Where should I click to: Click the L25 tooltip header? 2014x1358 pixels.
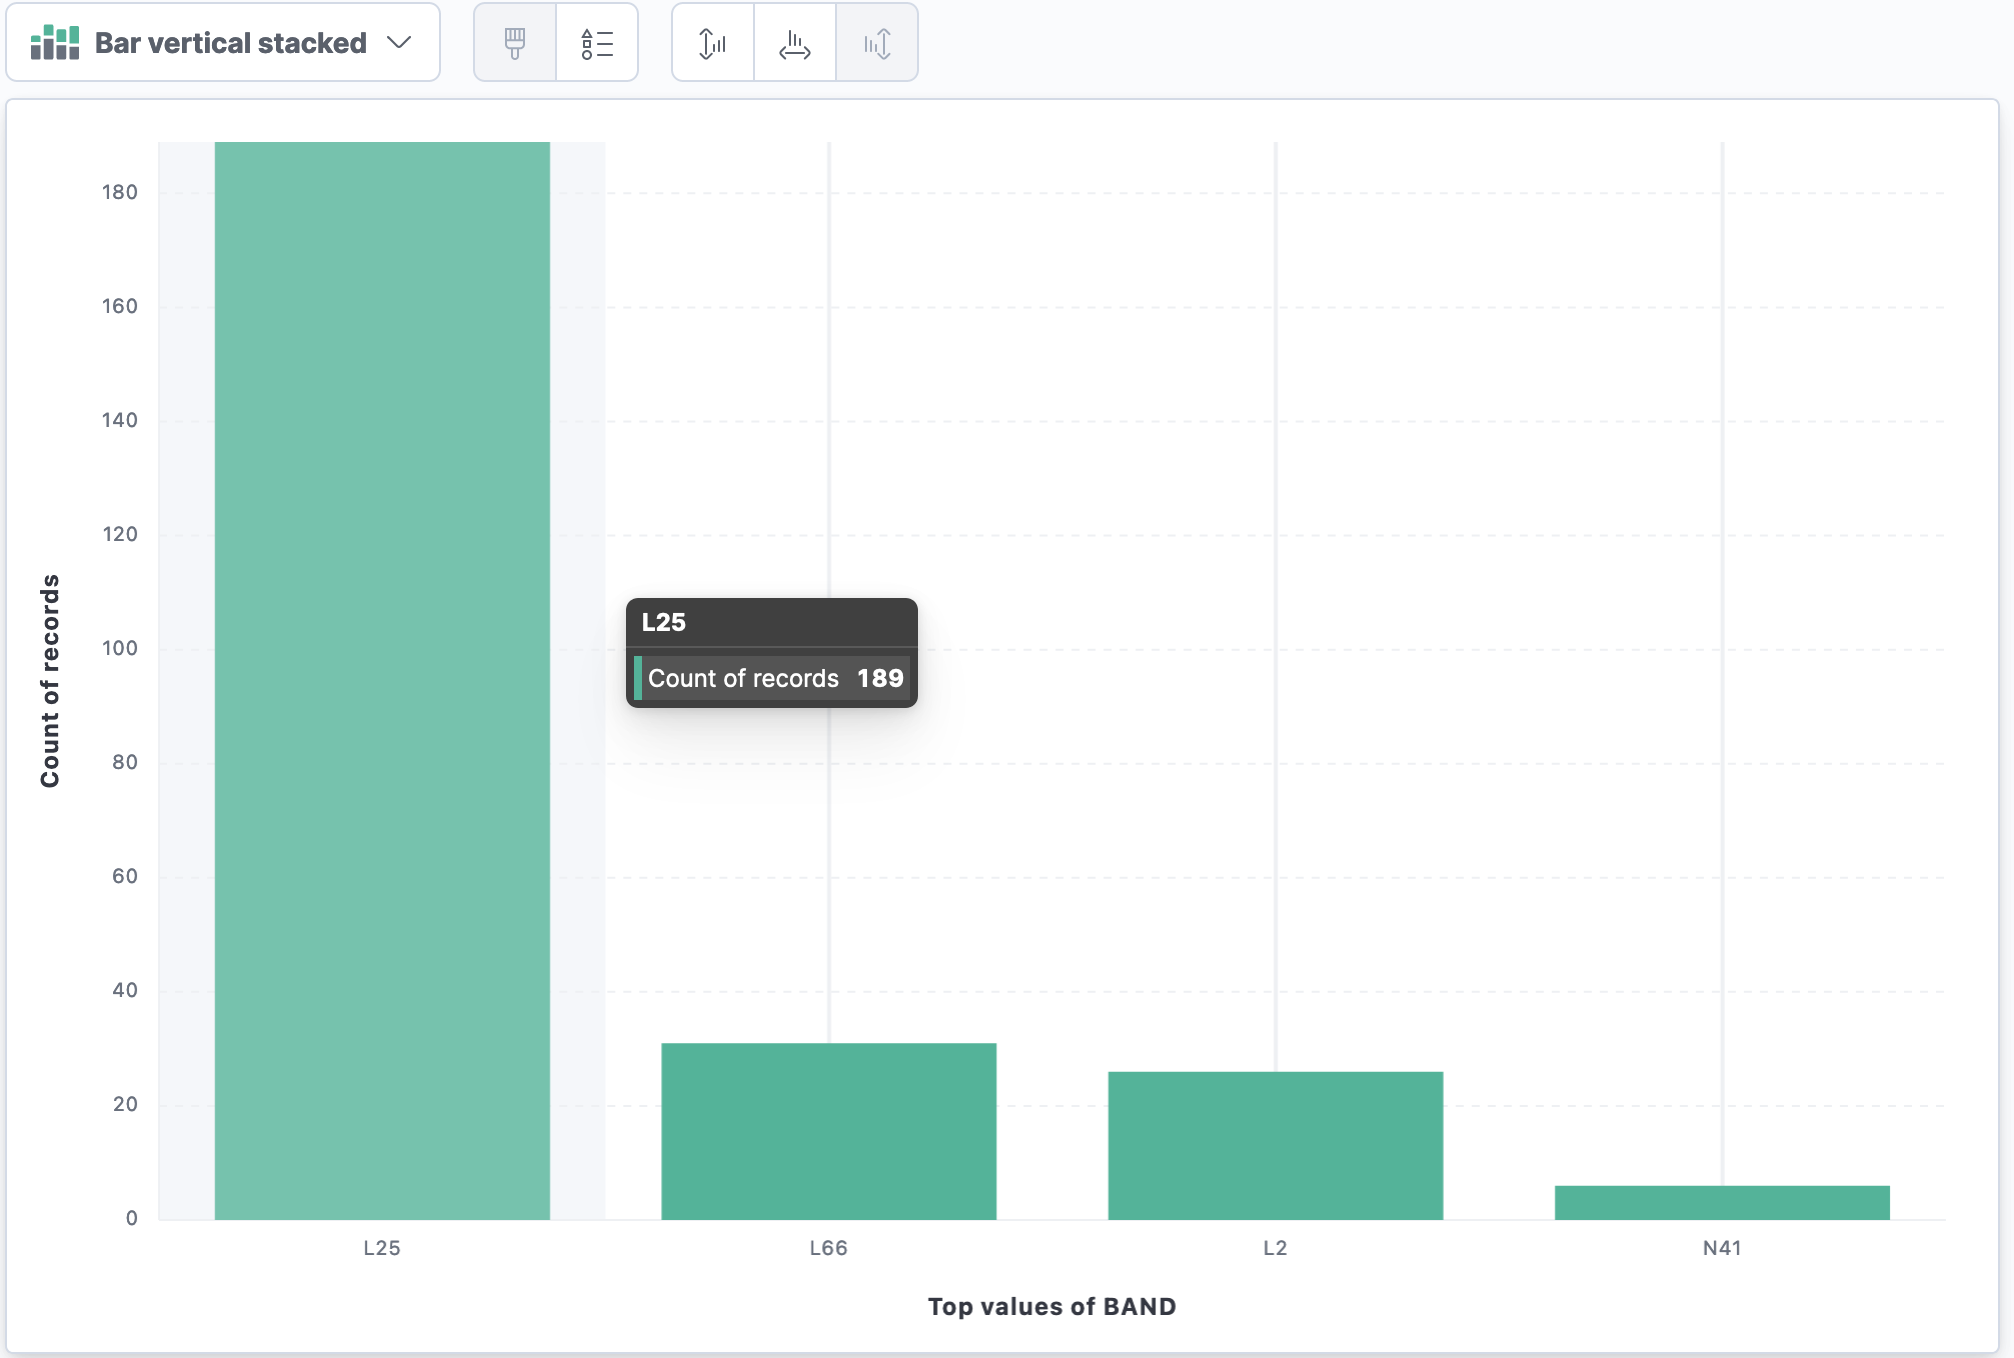click(x=664, y=622)
